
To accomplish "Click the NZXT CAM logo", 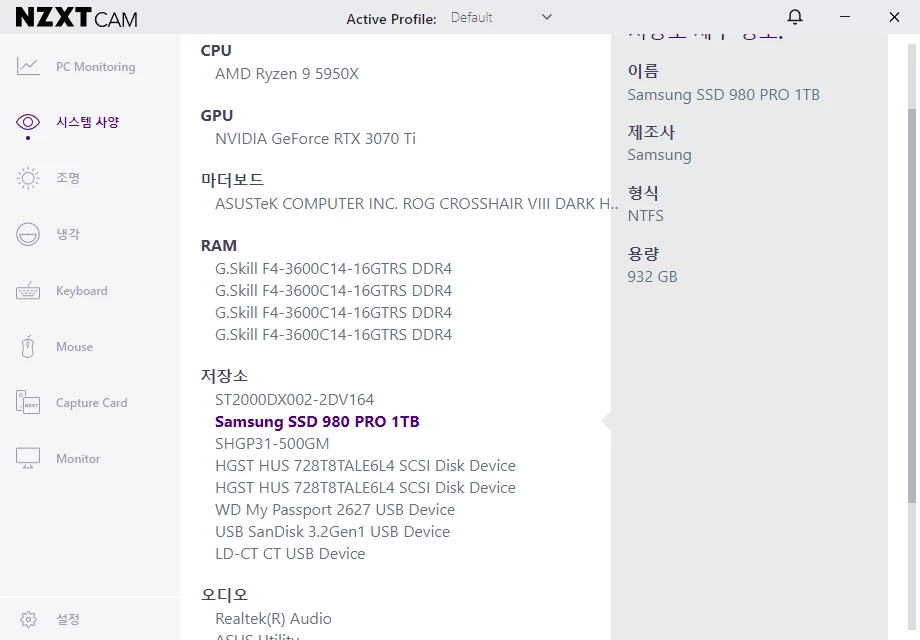I will [76, 18].
